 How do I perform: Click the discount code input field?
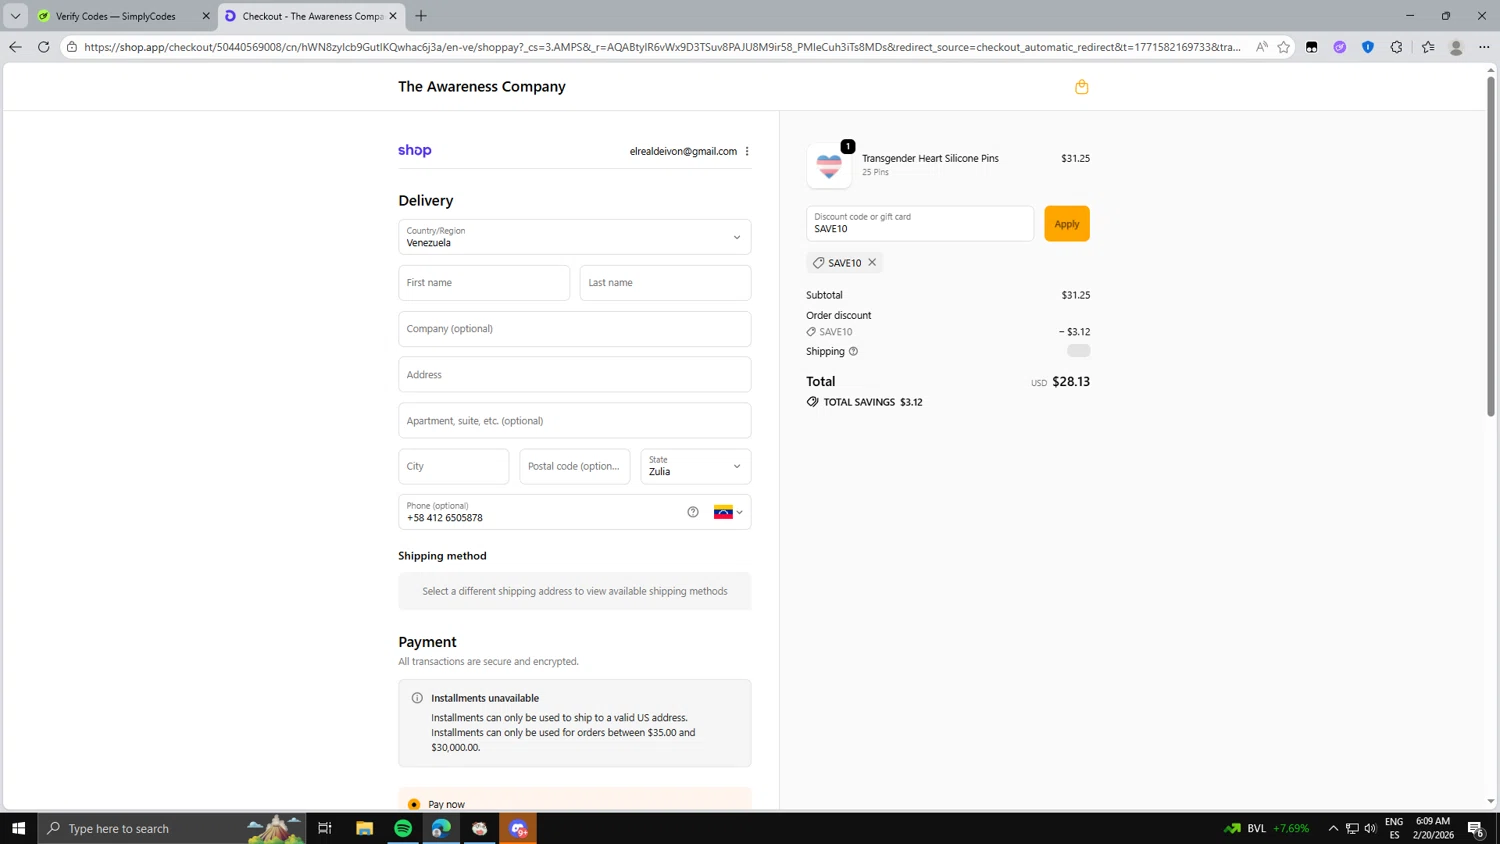[x=919, y=224]
